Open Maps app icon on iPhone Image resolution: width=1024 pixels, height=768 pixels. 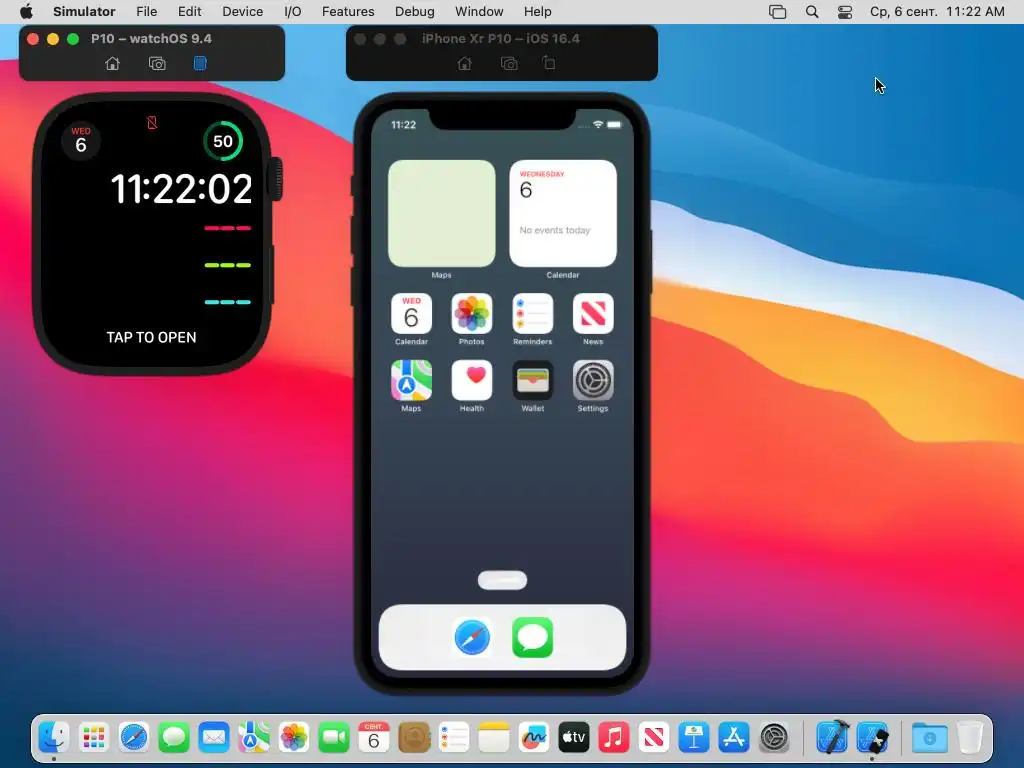coord(411,380)
